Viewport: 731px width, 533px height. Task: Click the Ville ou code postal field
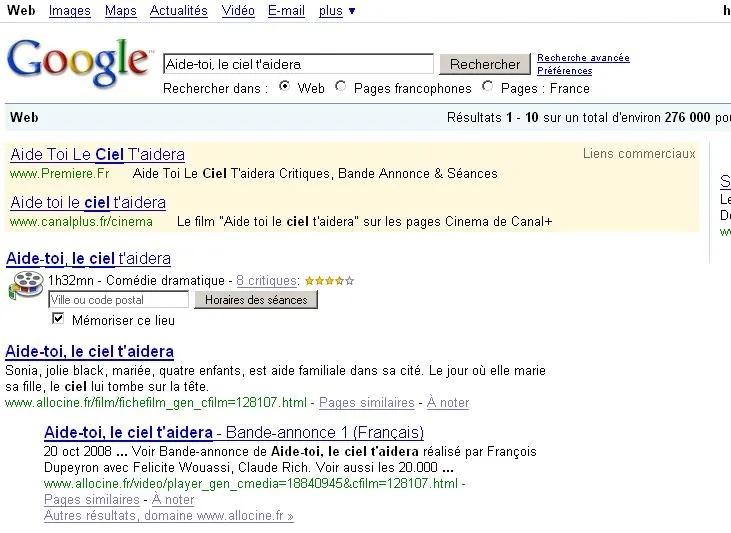point(118,299)
